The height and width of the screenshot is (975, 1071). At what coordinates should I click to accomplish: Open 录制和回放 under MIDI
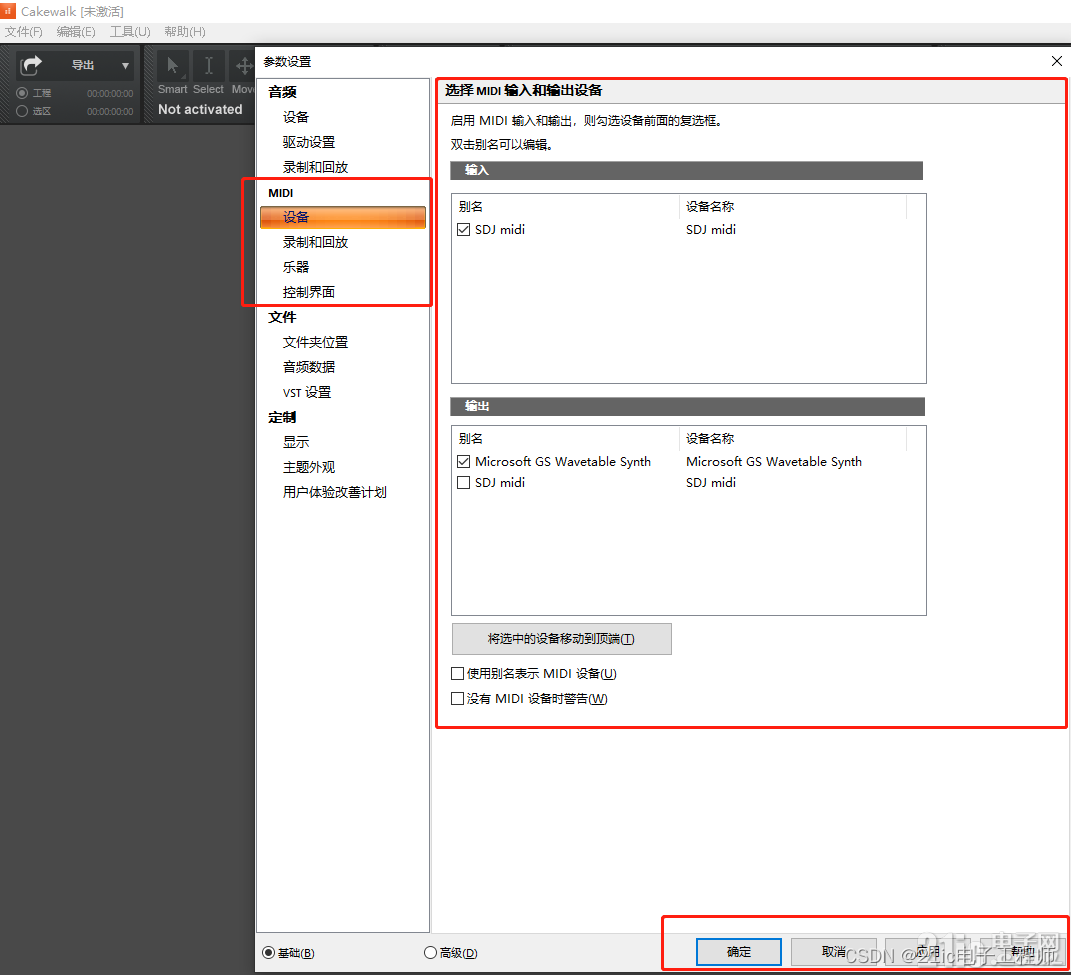[316, 242]
